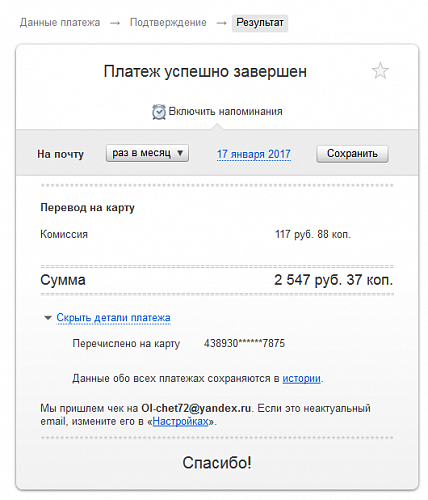This screenshot has width=428, height=500.
Task: Click the card number 438930******7875
Action: click(244, 343)
